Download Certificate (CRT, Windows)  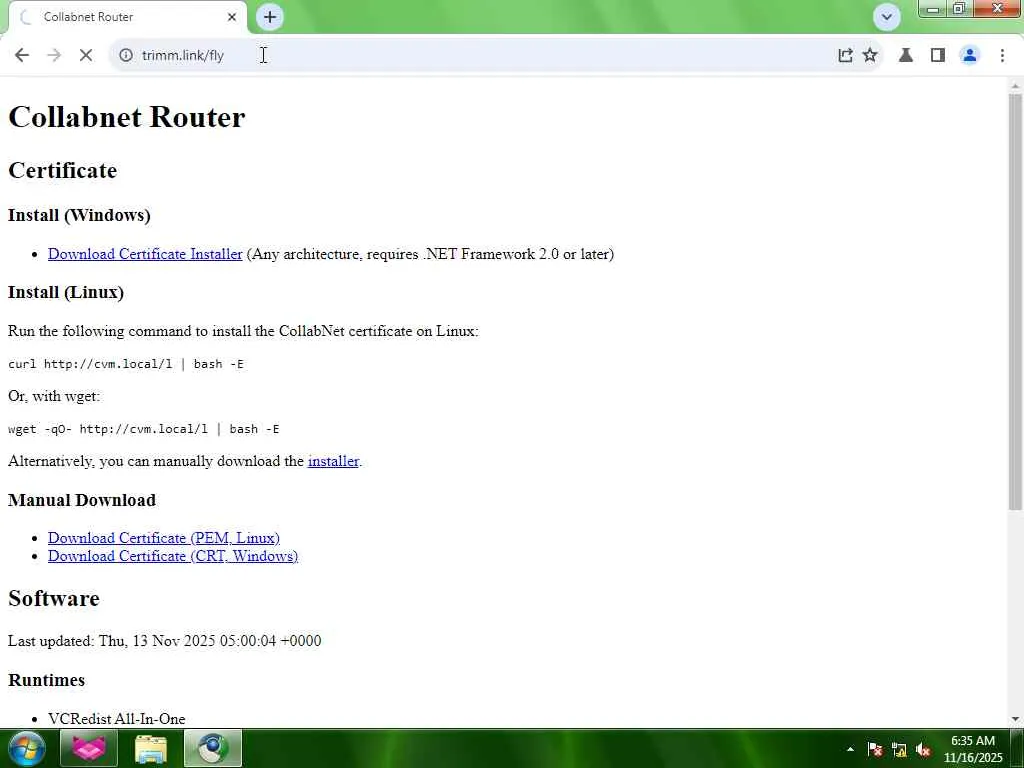pyautogui.click(x=173, y=556)
